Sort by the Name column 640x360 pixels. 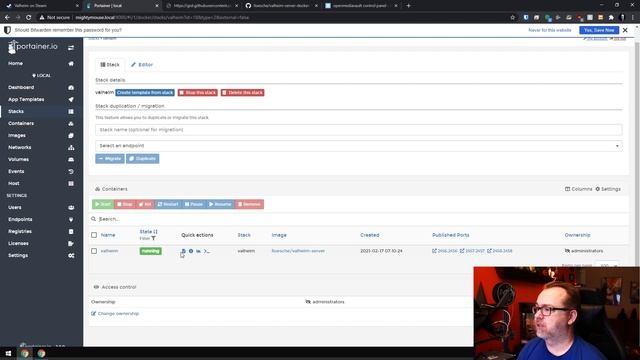108,235
